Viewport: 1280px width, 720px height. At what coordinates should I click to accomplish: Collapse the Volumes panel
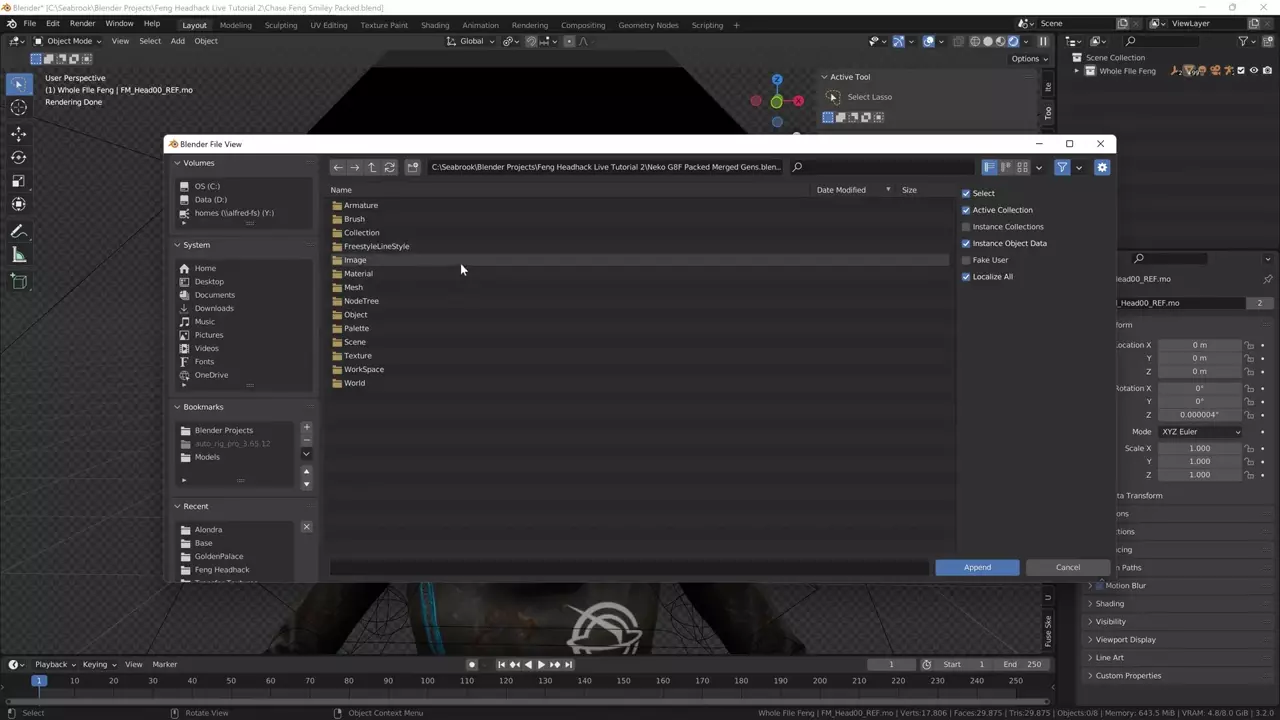click(178, 163)
